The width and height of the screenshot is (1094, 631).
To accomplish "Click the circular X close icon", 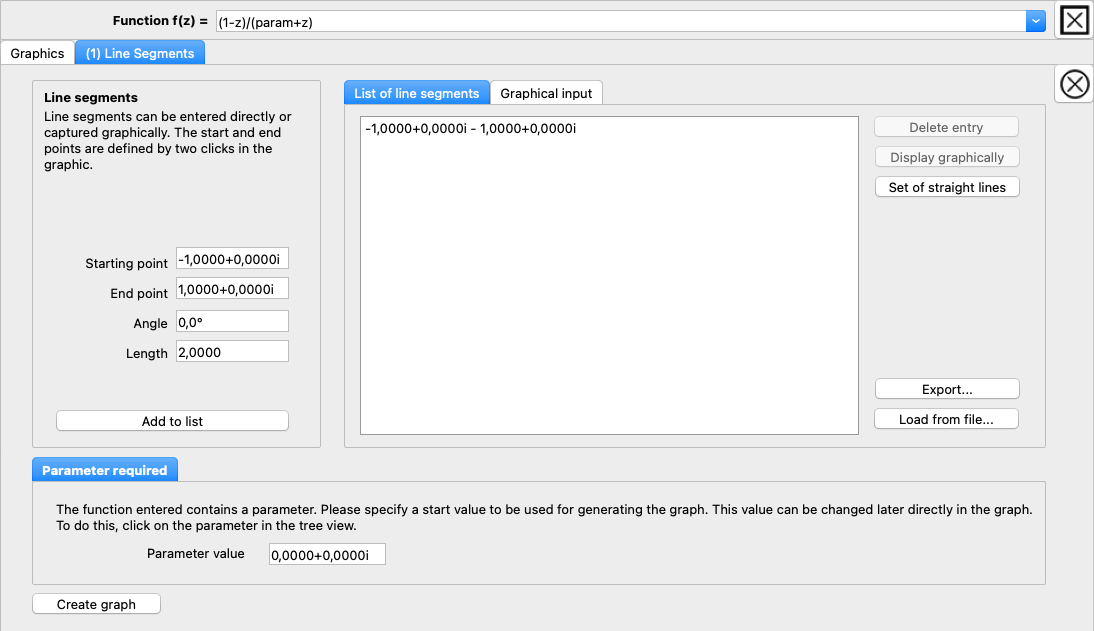I will click(x=1074, y=85).
